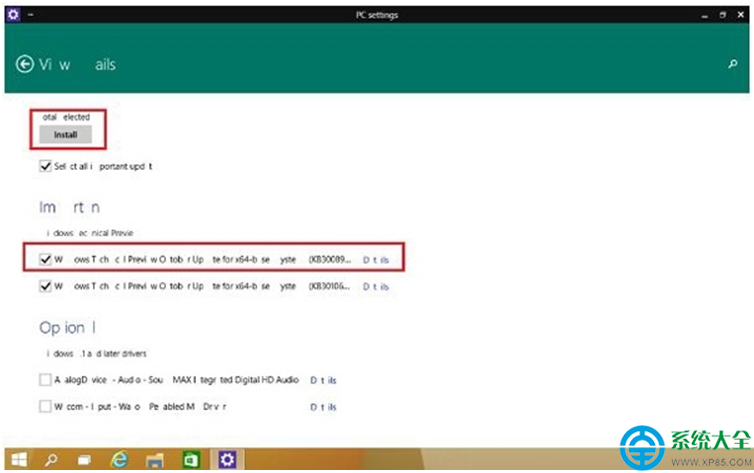View Details of the Analog Devices driver
This screenshot has width=754, height=473.
pyautogui.click(x=323, y=380)
